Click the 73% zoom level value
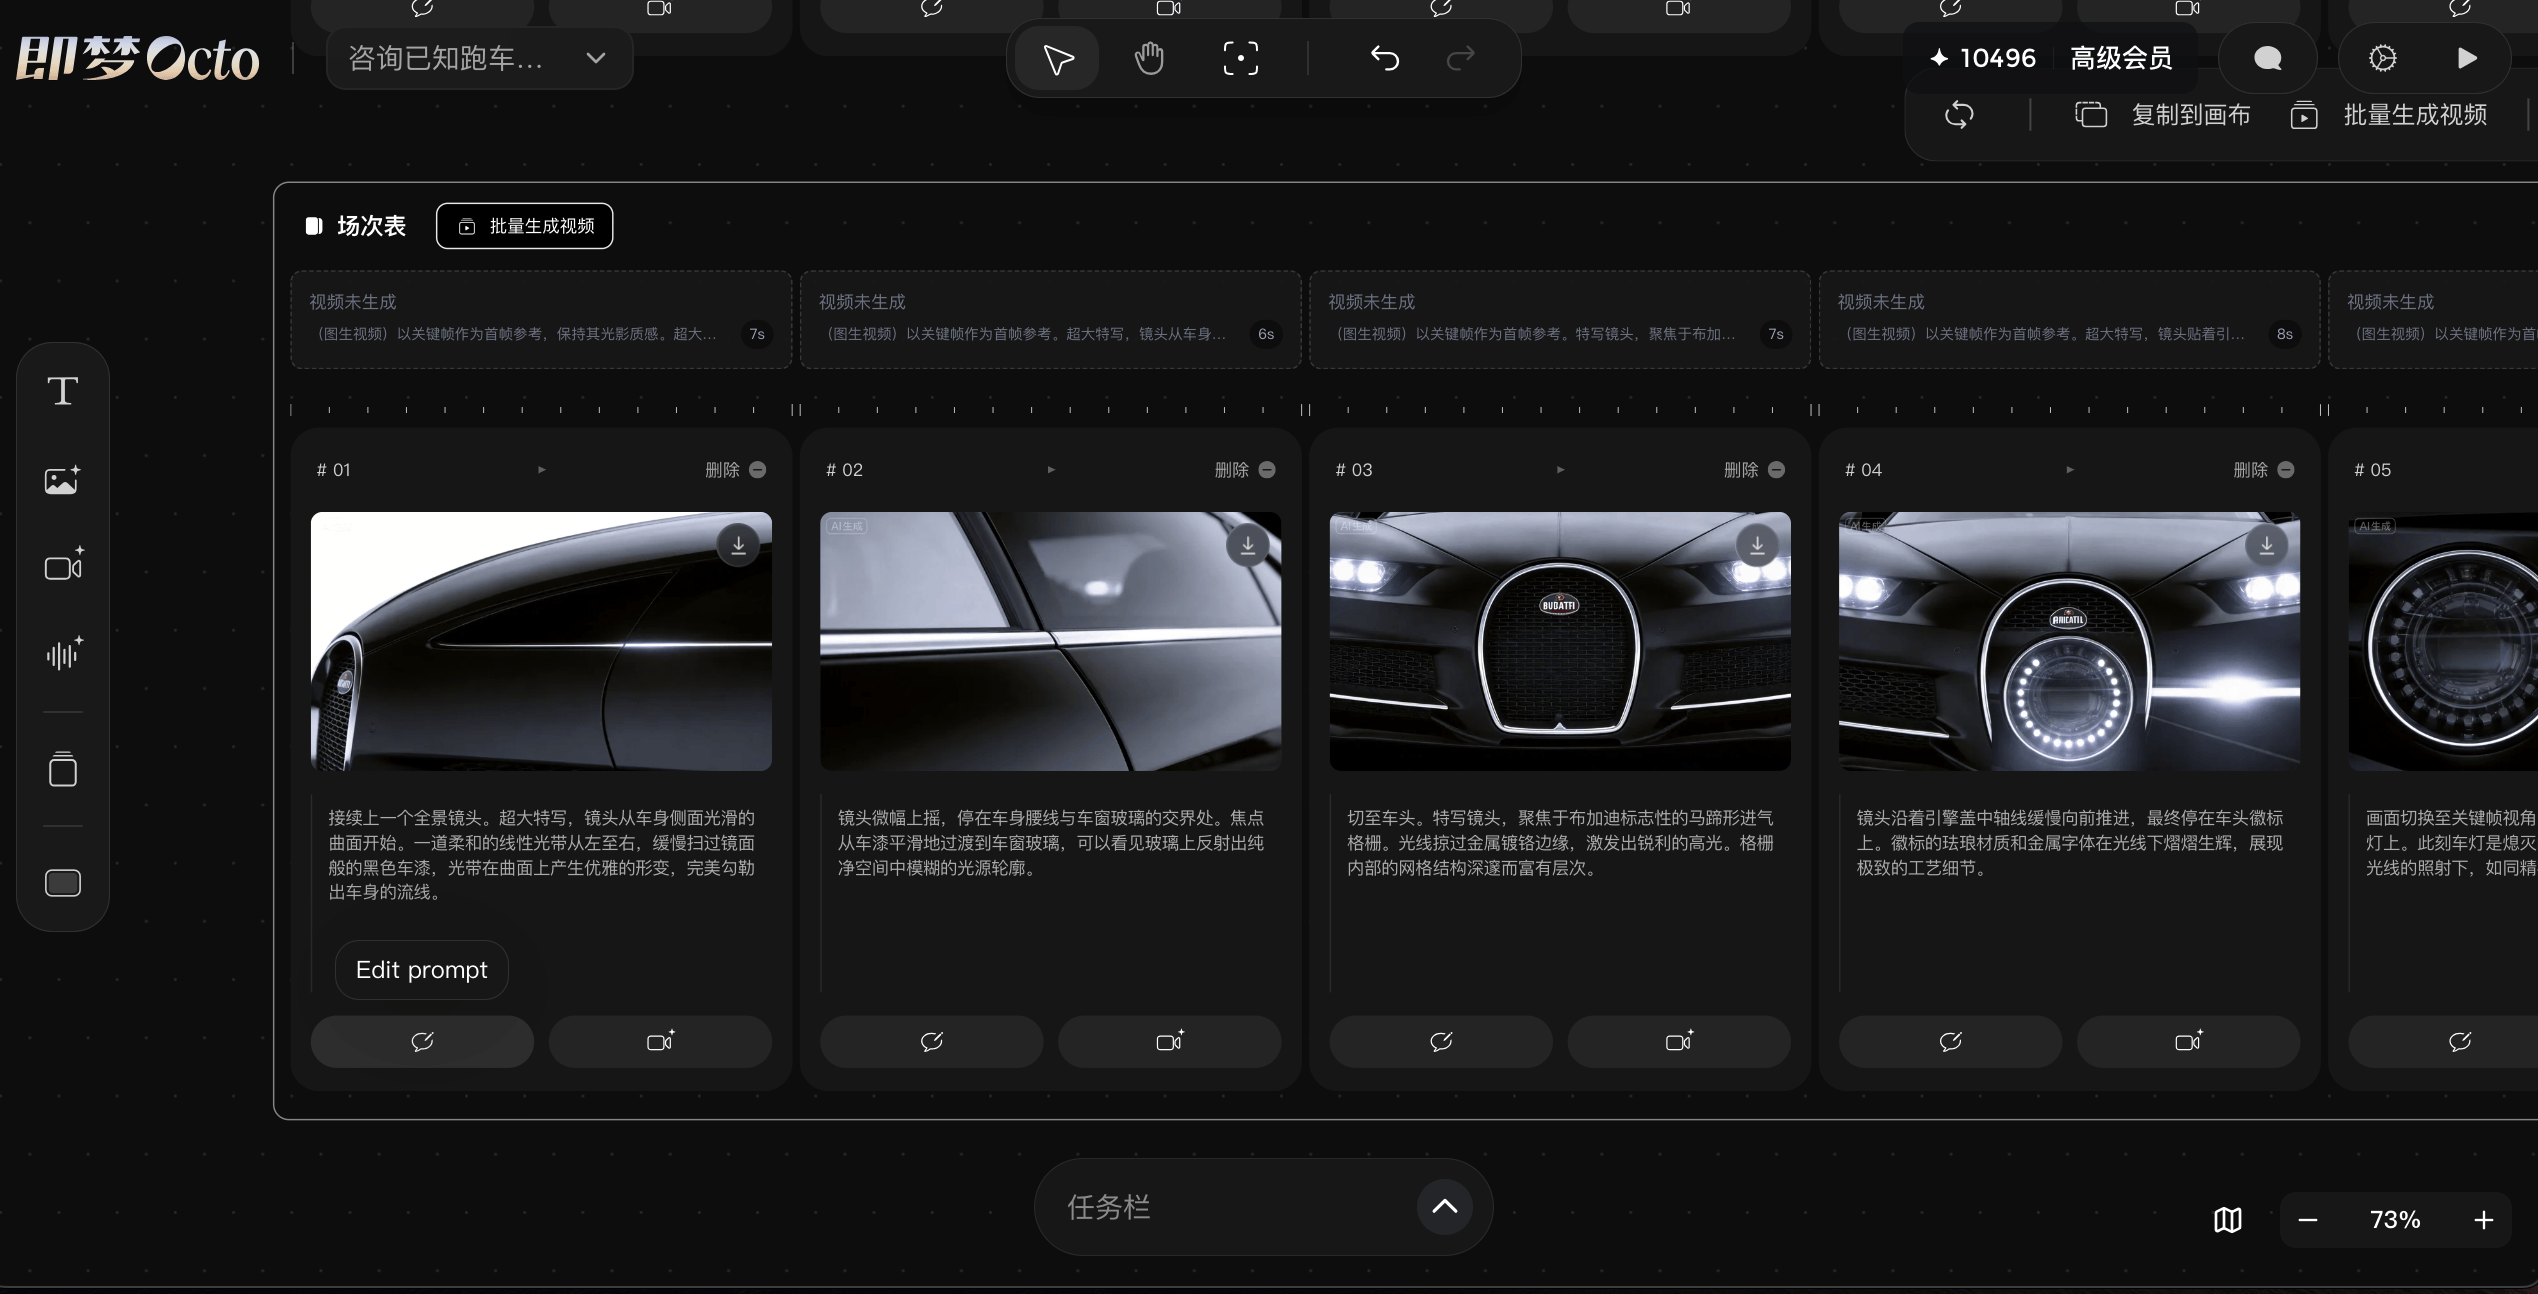 point(2395,1220)
